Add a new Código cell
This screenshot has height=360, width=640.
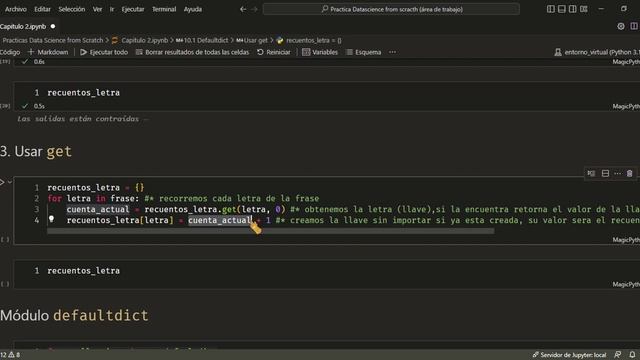tap(10, 52)
